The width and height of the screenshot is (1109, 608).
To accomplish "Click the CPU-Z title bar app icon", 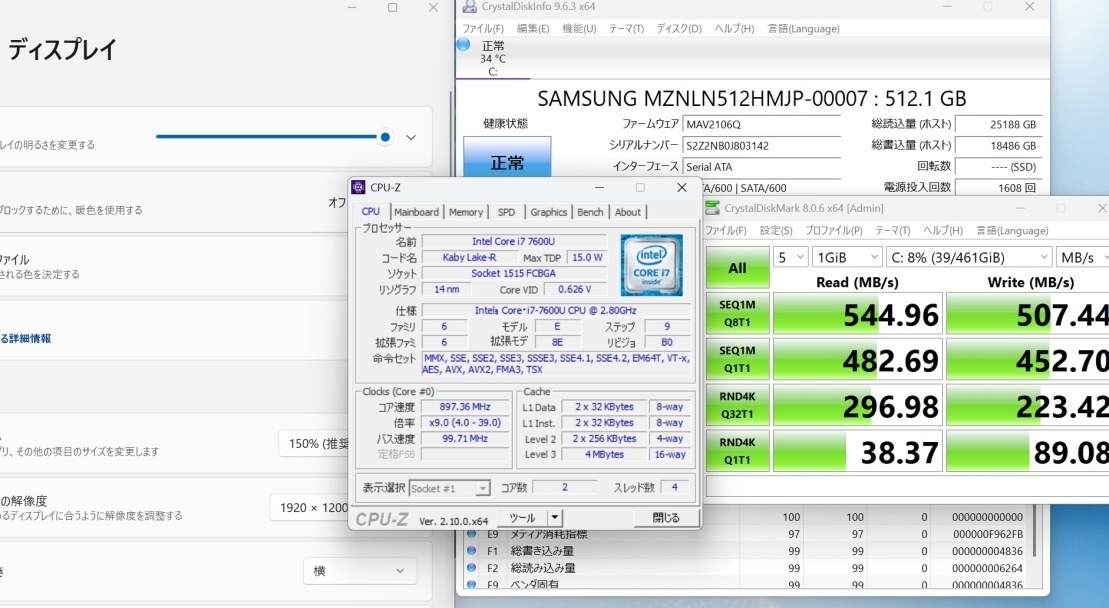I will [359, 187].
